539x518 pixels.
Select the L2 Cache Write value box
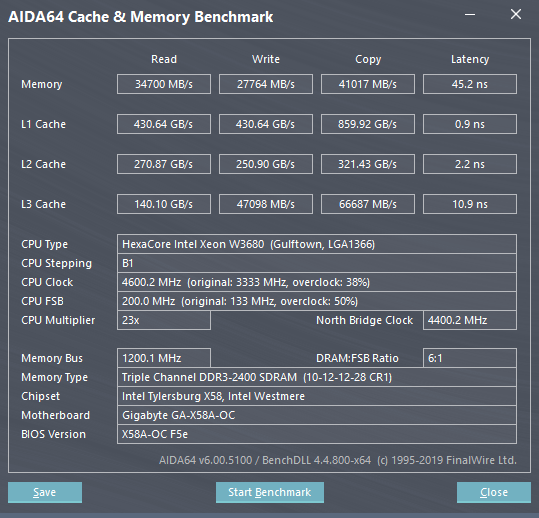(x=266, y=164)
